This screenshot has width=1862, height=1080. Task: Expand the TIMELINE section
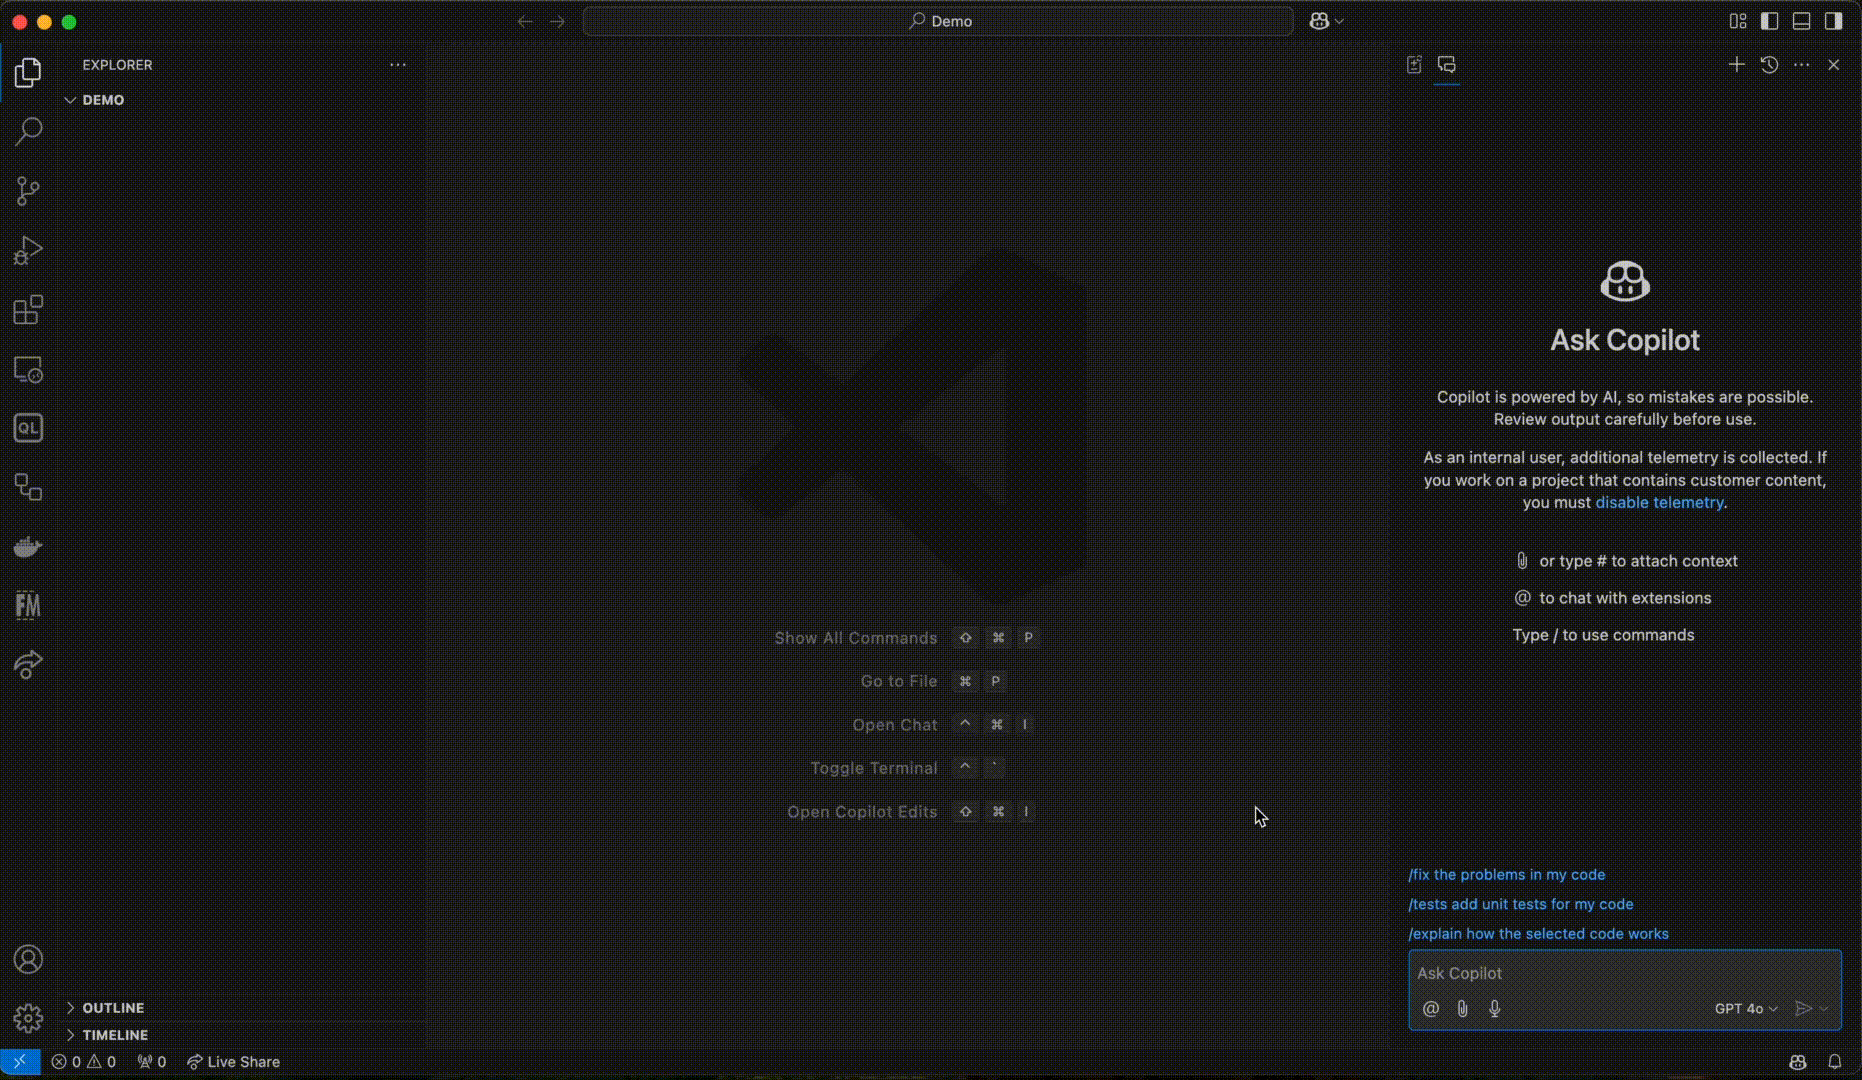(x=244, y=1034)
